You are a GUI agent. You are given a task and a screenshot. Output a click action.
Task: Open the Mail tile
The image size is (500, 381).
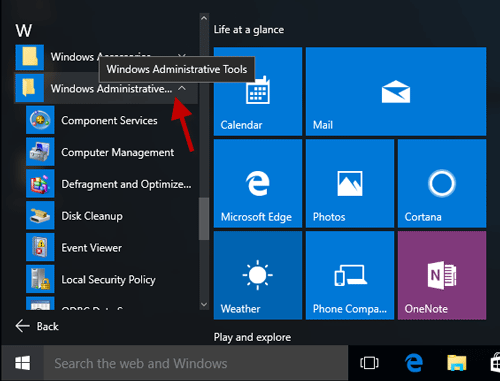(x=396, y=91)
